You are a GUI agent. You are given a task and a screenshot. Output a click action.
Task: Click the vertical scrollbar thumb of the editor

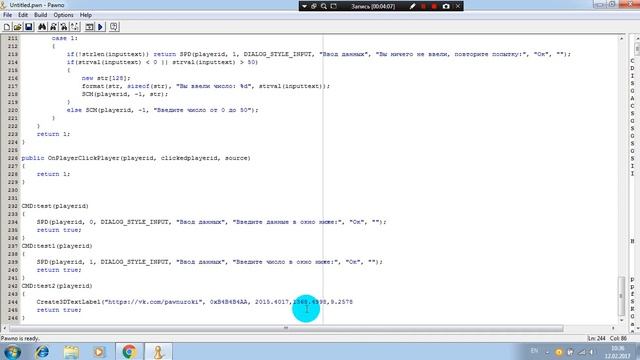point(621,296)
